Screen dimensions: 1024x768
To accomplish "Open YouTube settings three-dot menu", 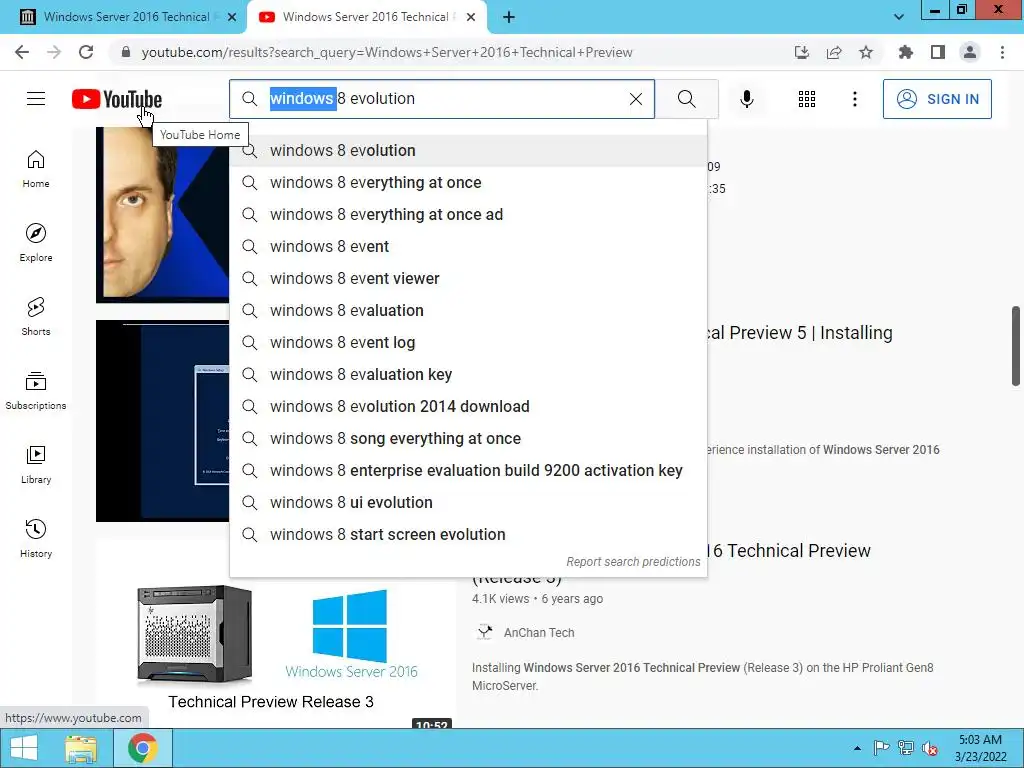I will pyautogui.click(x=854, y=99).
